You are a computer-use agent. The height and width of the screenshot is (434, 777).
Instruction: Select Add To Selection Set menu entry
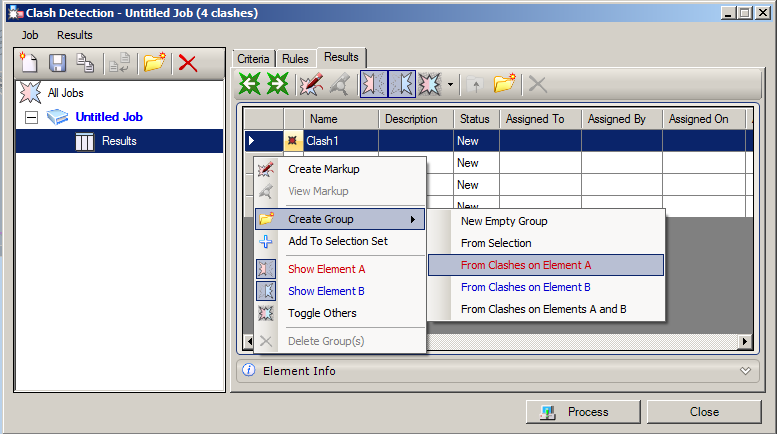340,241
